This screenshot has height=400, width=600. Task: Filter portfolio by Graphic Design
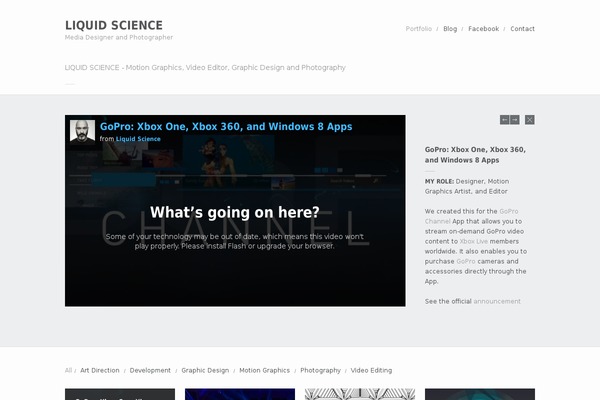coord(205,370)
